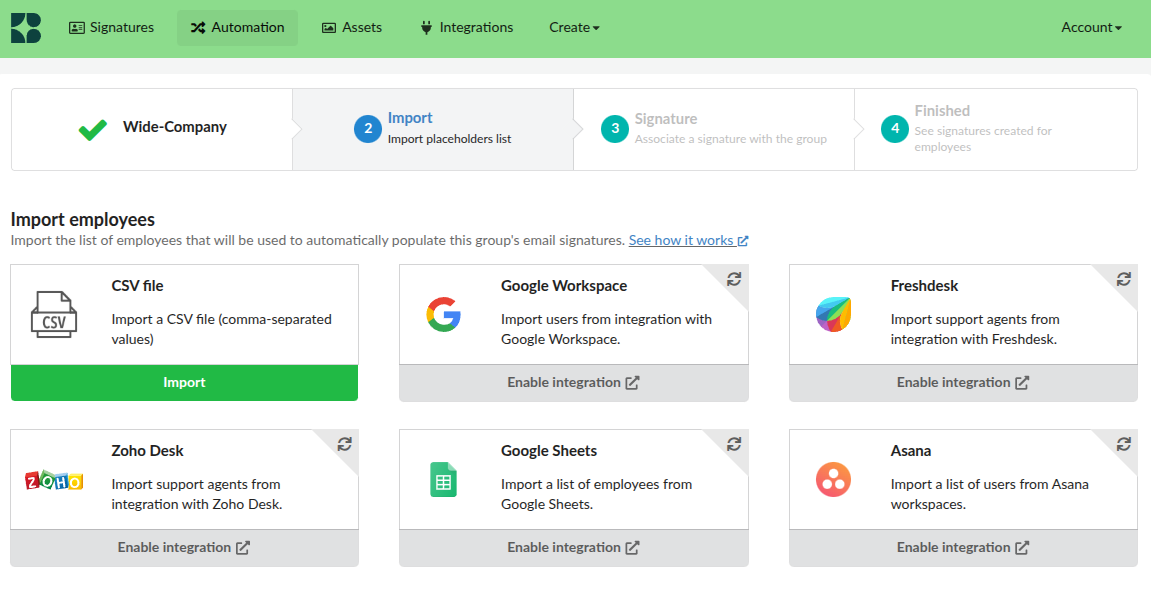Click the green checkmark beside Wide-Company
This screenshot has height=590, width=1151.
[x=91, y=129]
